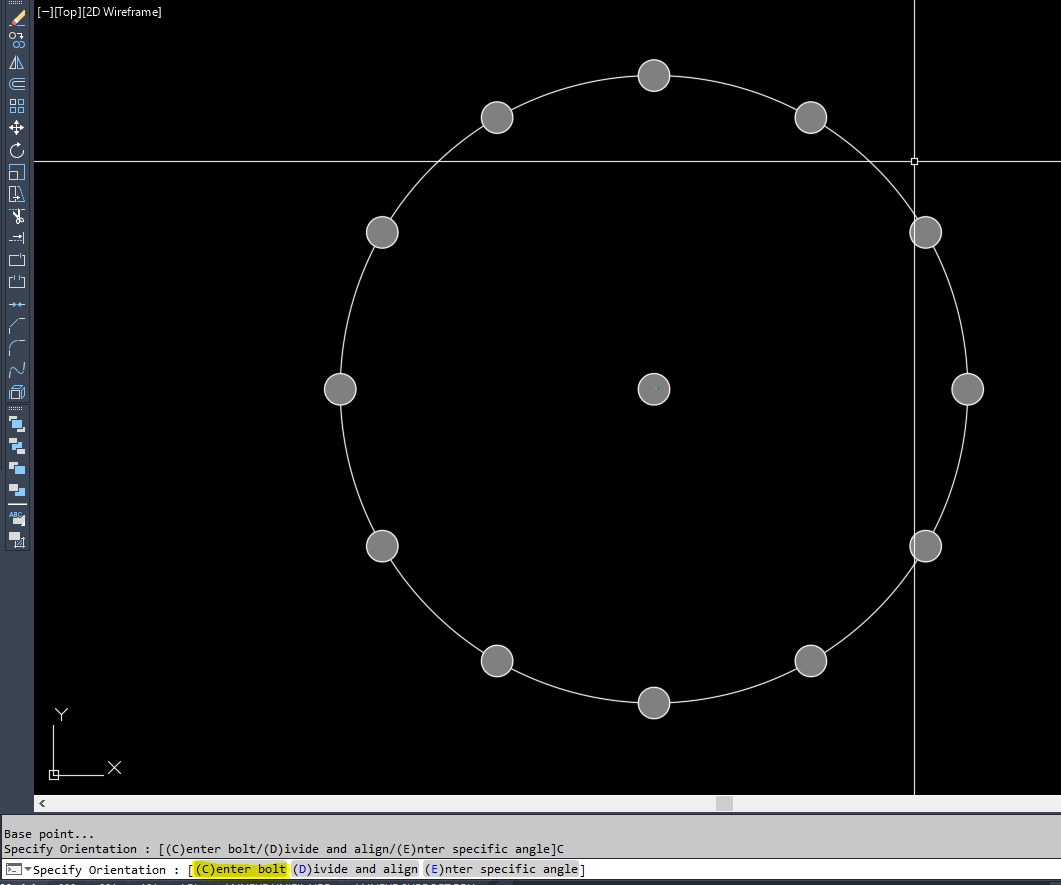1061x885 pixels.
Task: Click the Bring Text to Front icon
Action: coord(17,518)
